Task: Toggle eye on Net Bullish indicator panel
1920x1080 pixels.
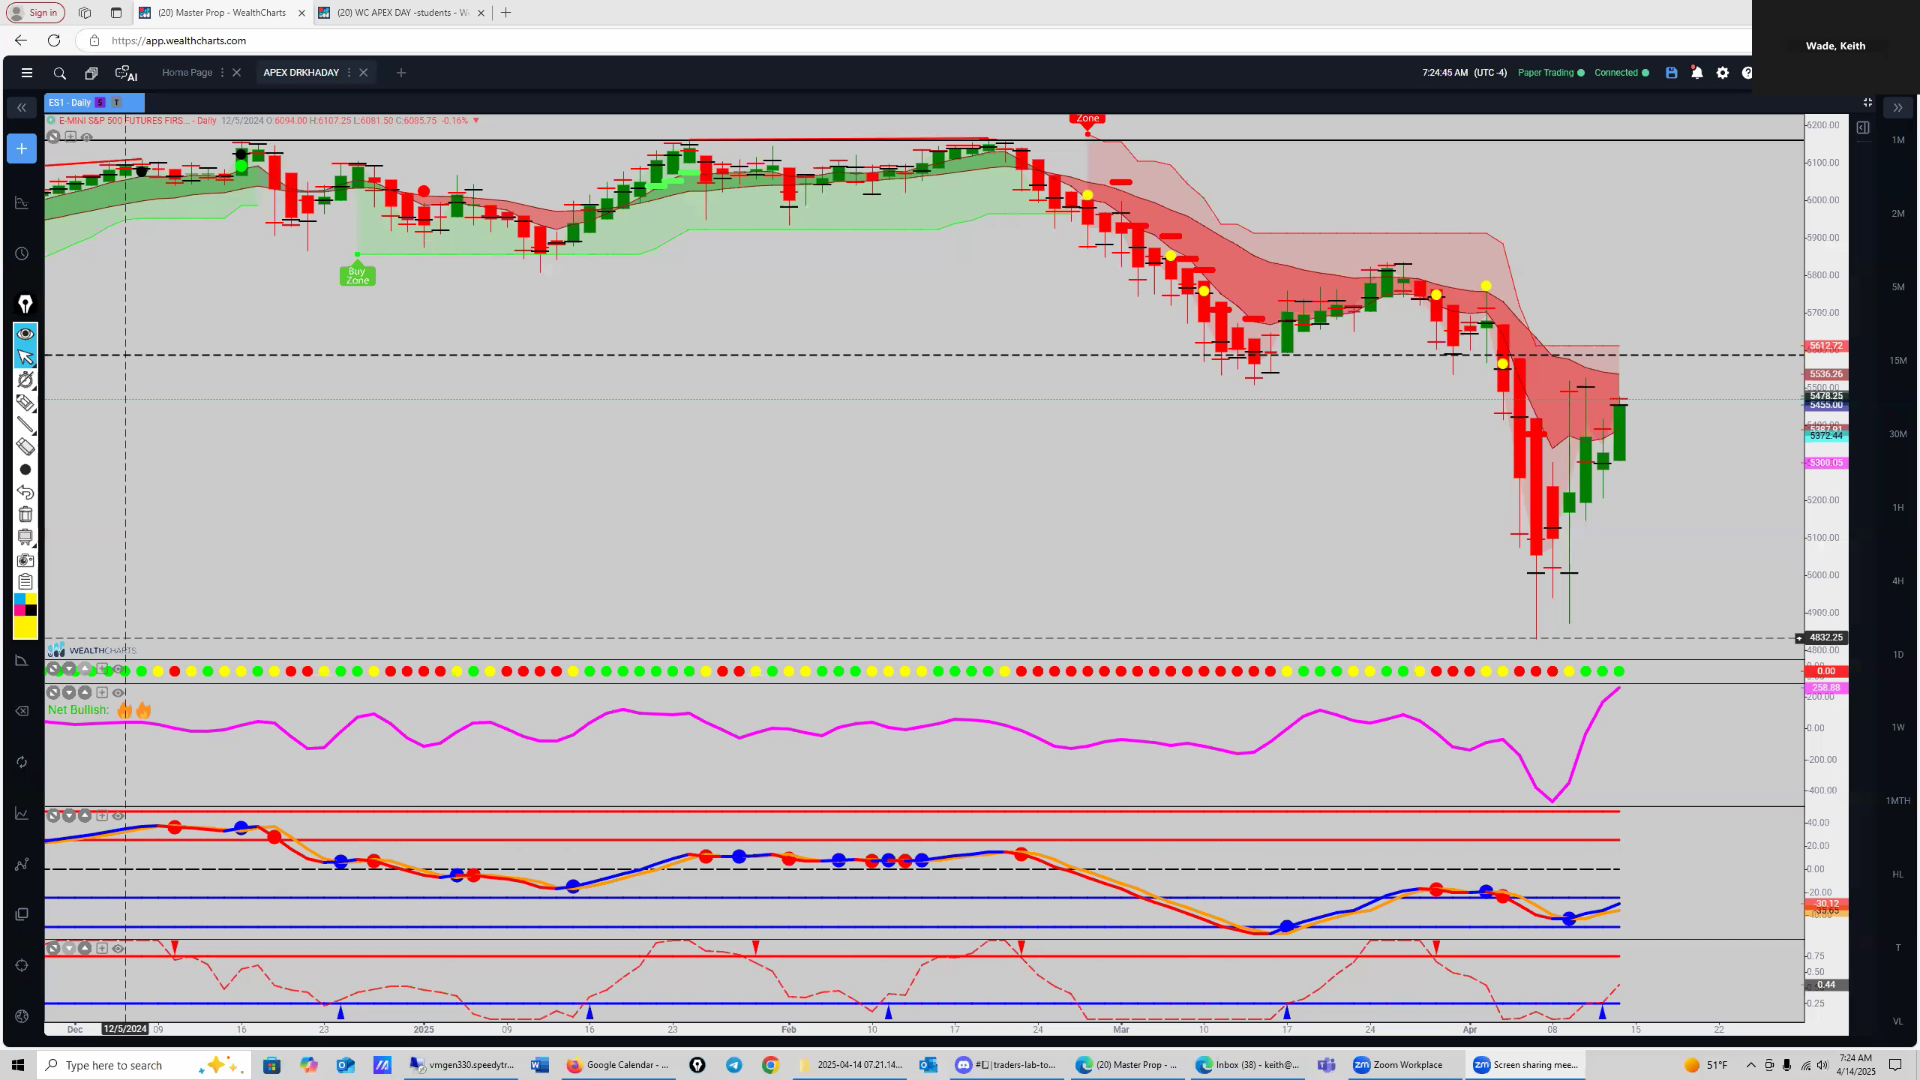Action: tap(118, 693)
